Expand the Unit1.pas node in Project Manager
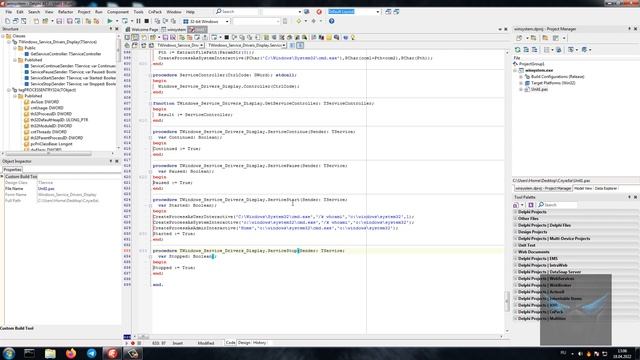The image size is (640, 360). 521,89
